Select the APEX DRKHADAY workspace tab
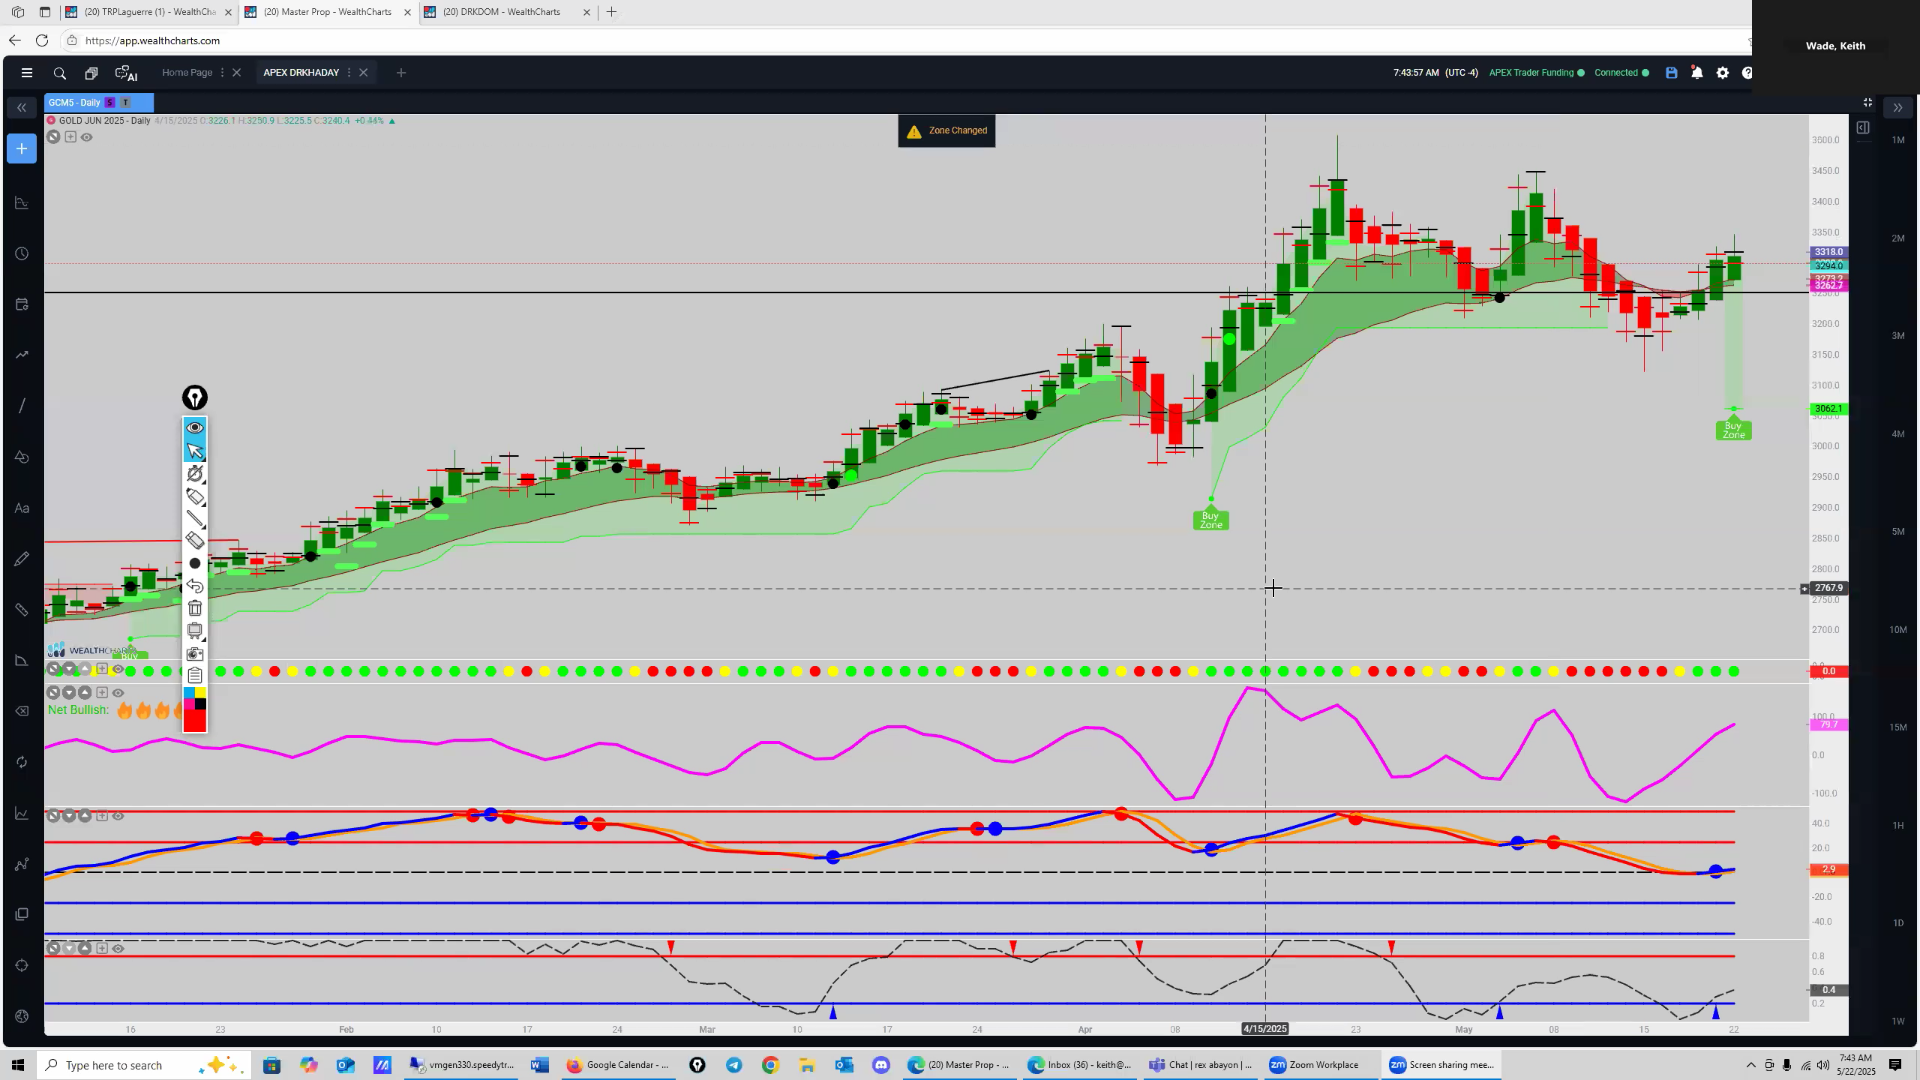This screenshot has height=1080, width=1920. click(301, 73)
